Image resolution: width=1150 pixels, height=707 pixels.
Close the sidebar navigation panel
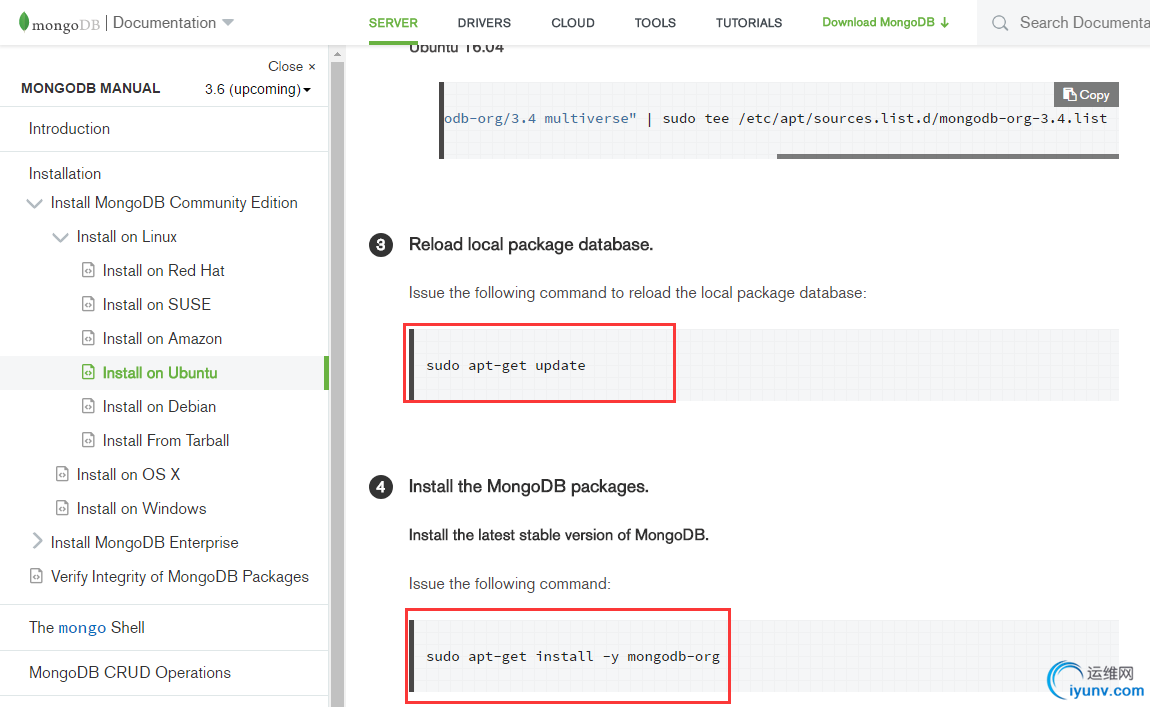click(292, 66)
